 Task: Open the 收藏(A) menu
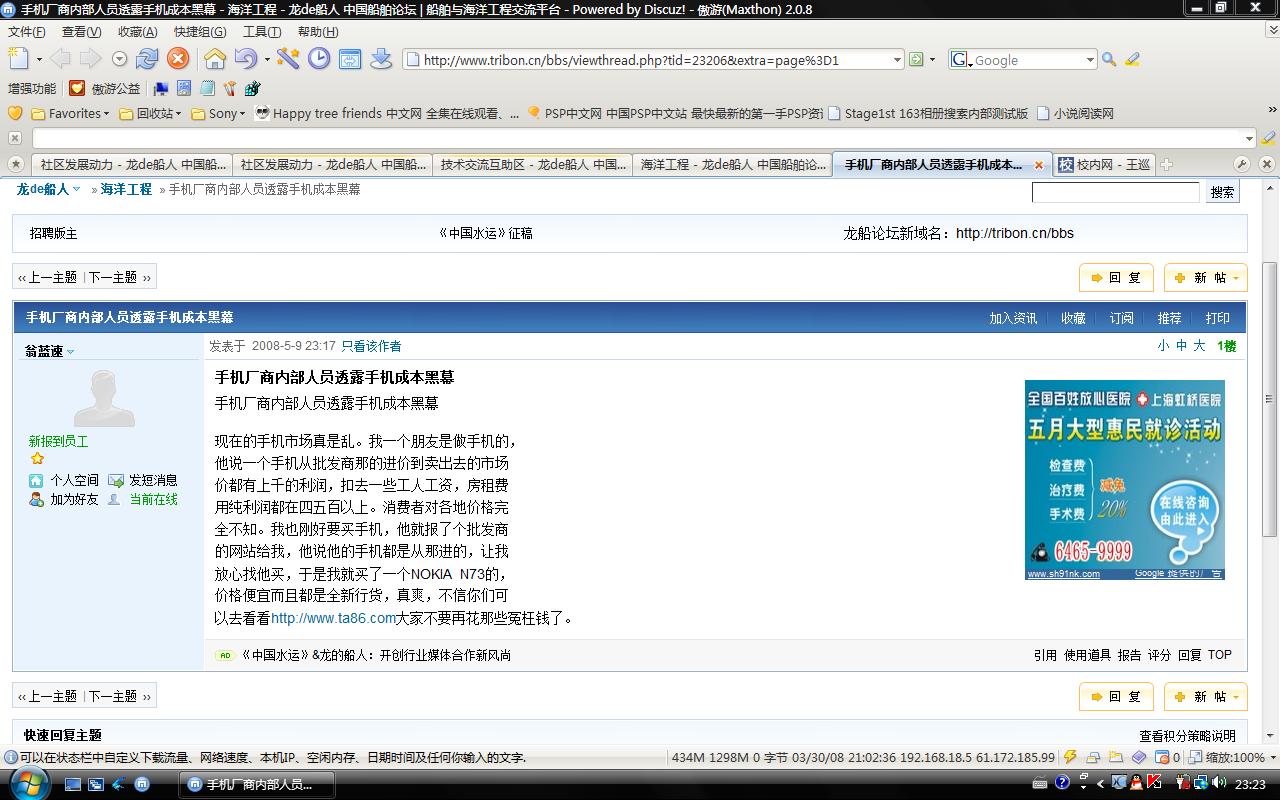point(137,32)
